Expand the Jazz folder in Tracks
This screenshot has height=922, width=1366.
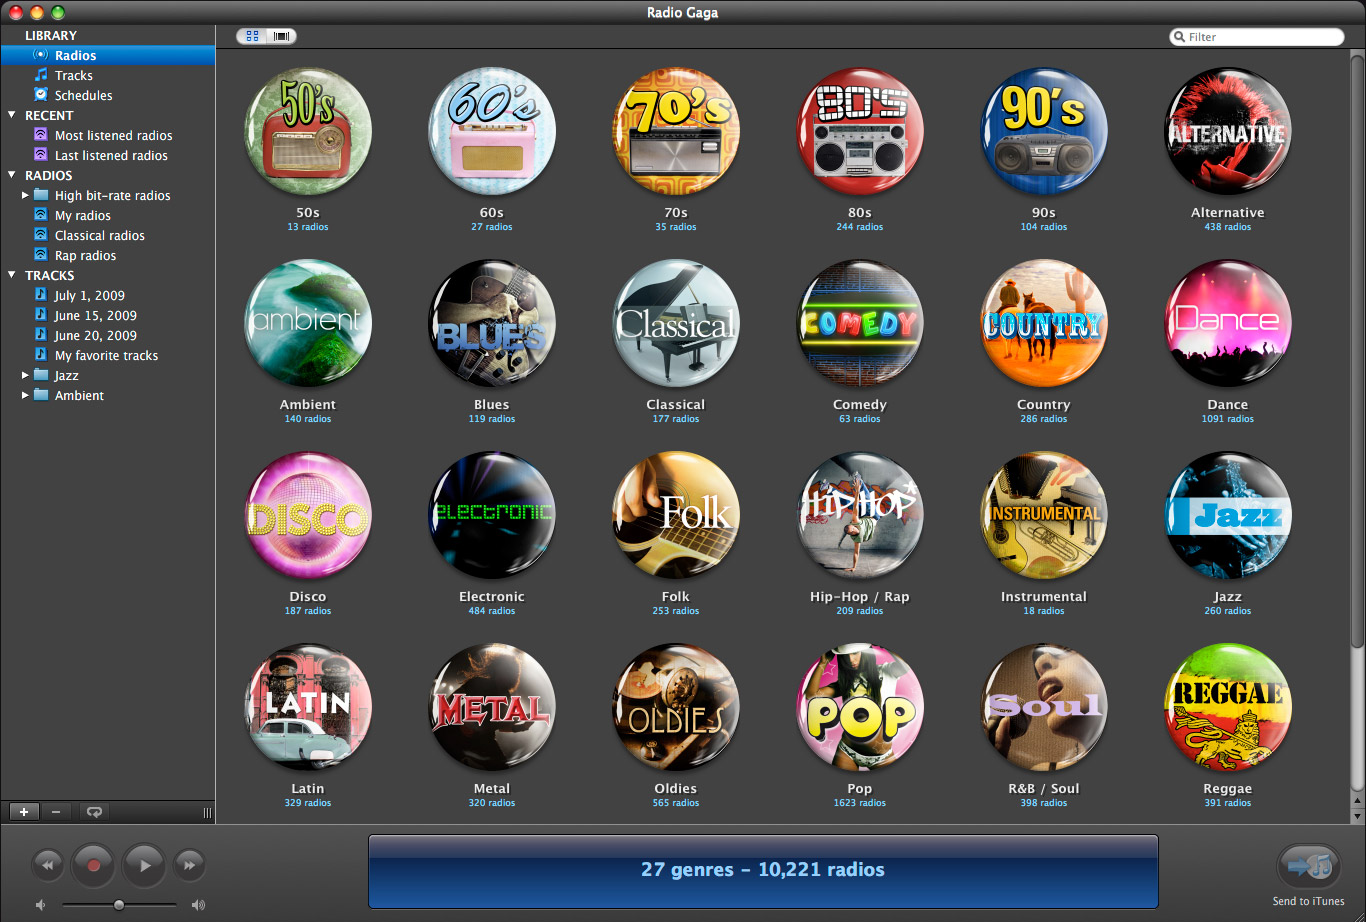click(25, 375)
